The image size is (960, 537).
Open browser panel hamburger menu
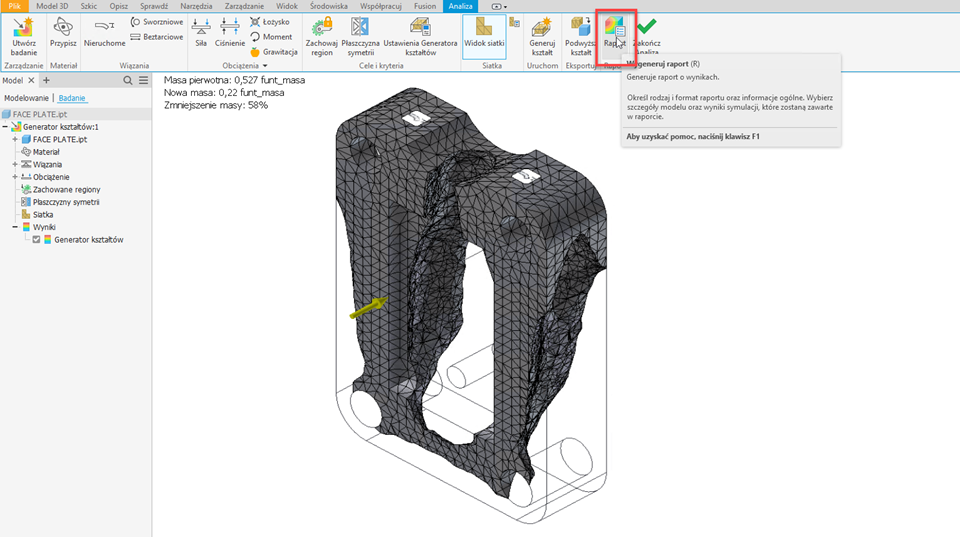(x=143, y=80)
